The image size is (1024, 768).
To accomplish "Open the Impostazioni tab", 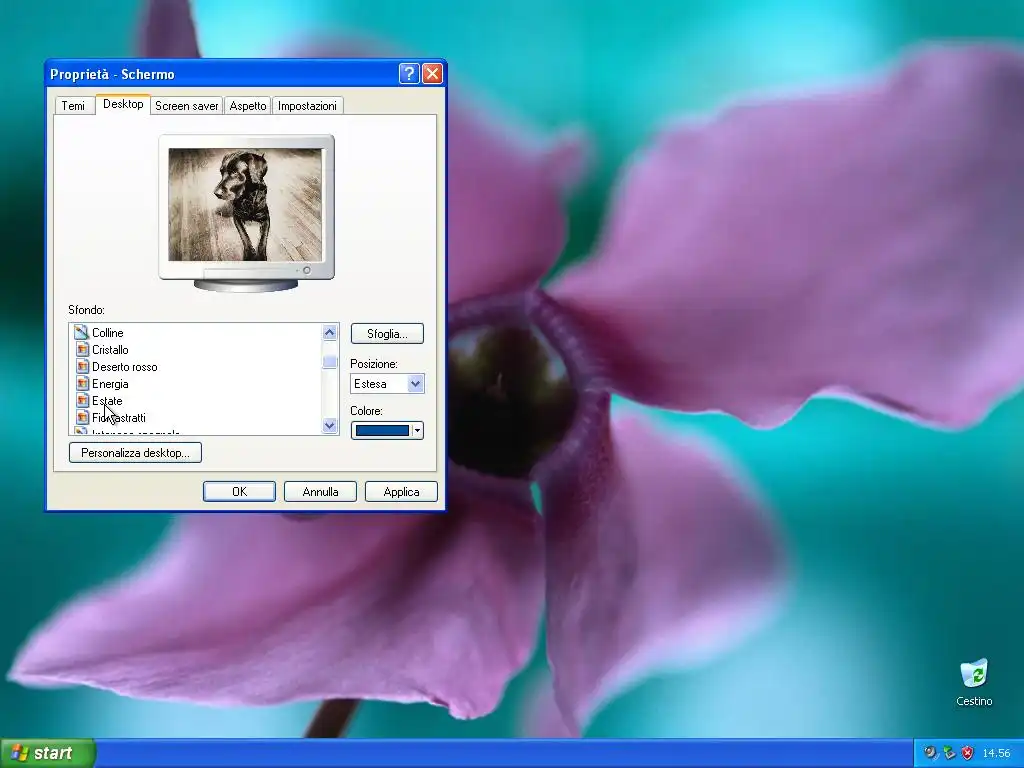I will (x=308, y=106).
